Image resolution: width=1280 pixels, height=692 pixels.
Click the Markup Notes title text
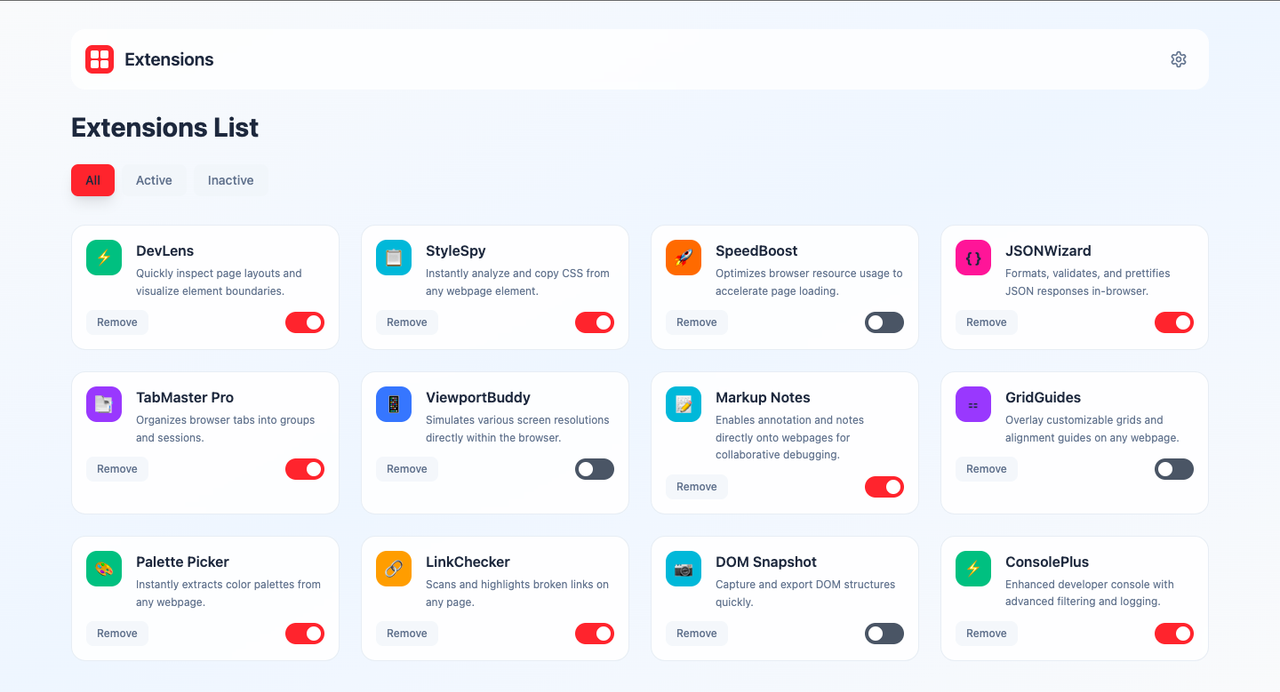pyautogui.click(x=763, y=398)
